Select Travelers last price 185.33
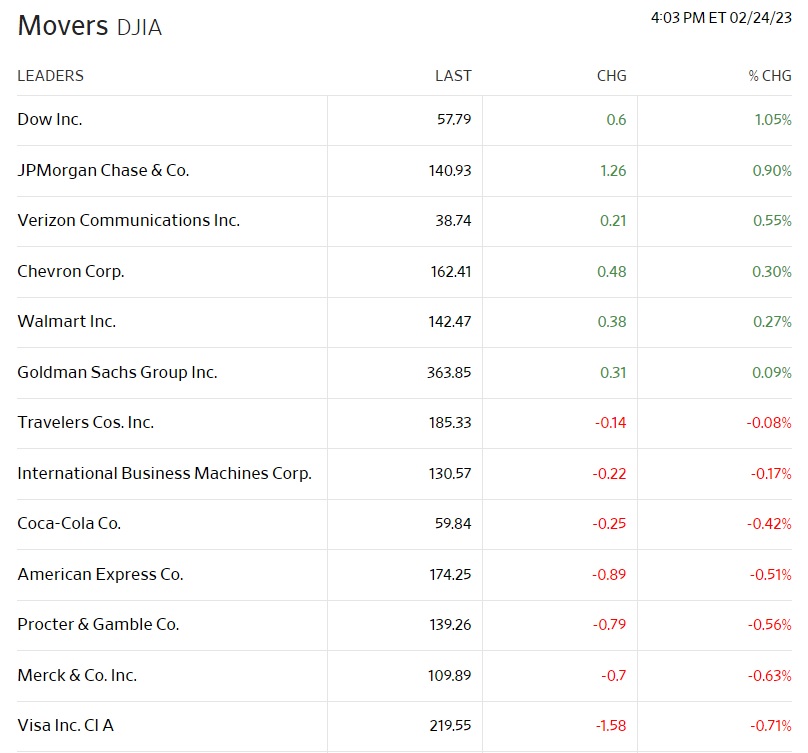This screenshot has height=753, width=808. click(450, 423)
